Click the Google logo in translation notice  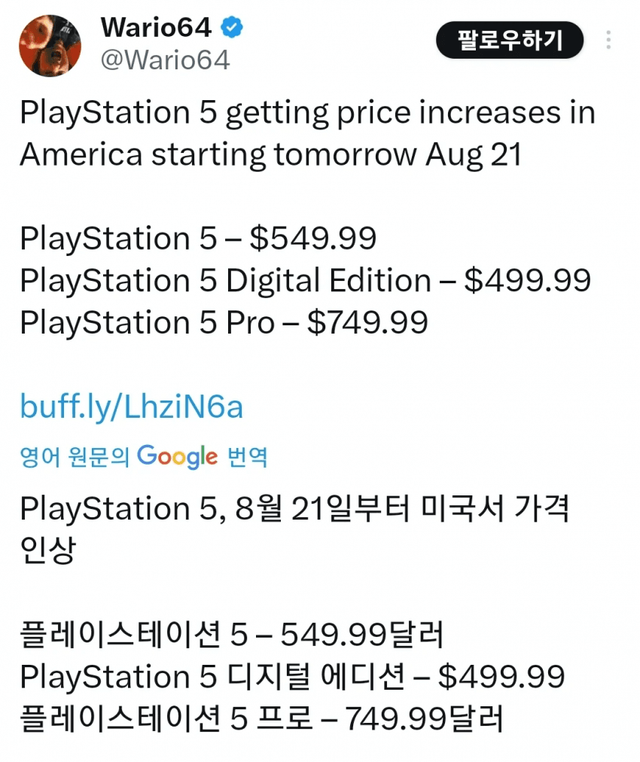[x=177, y=457]
